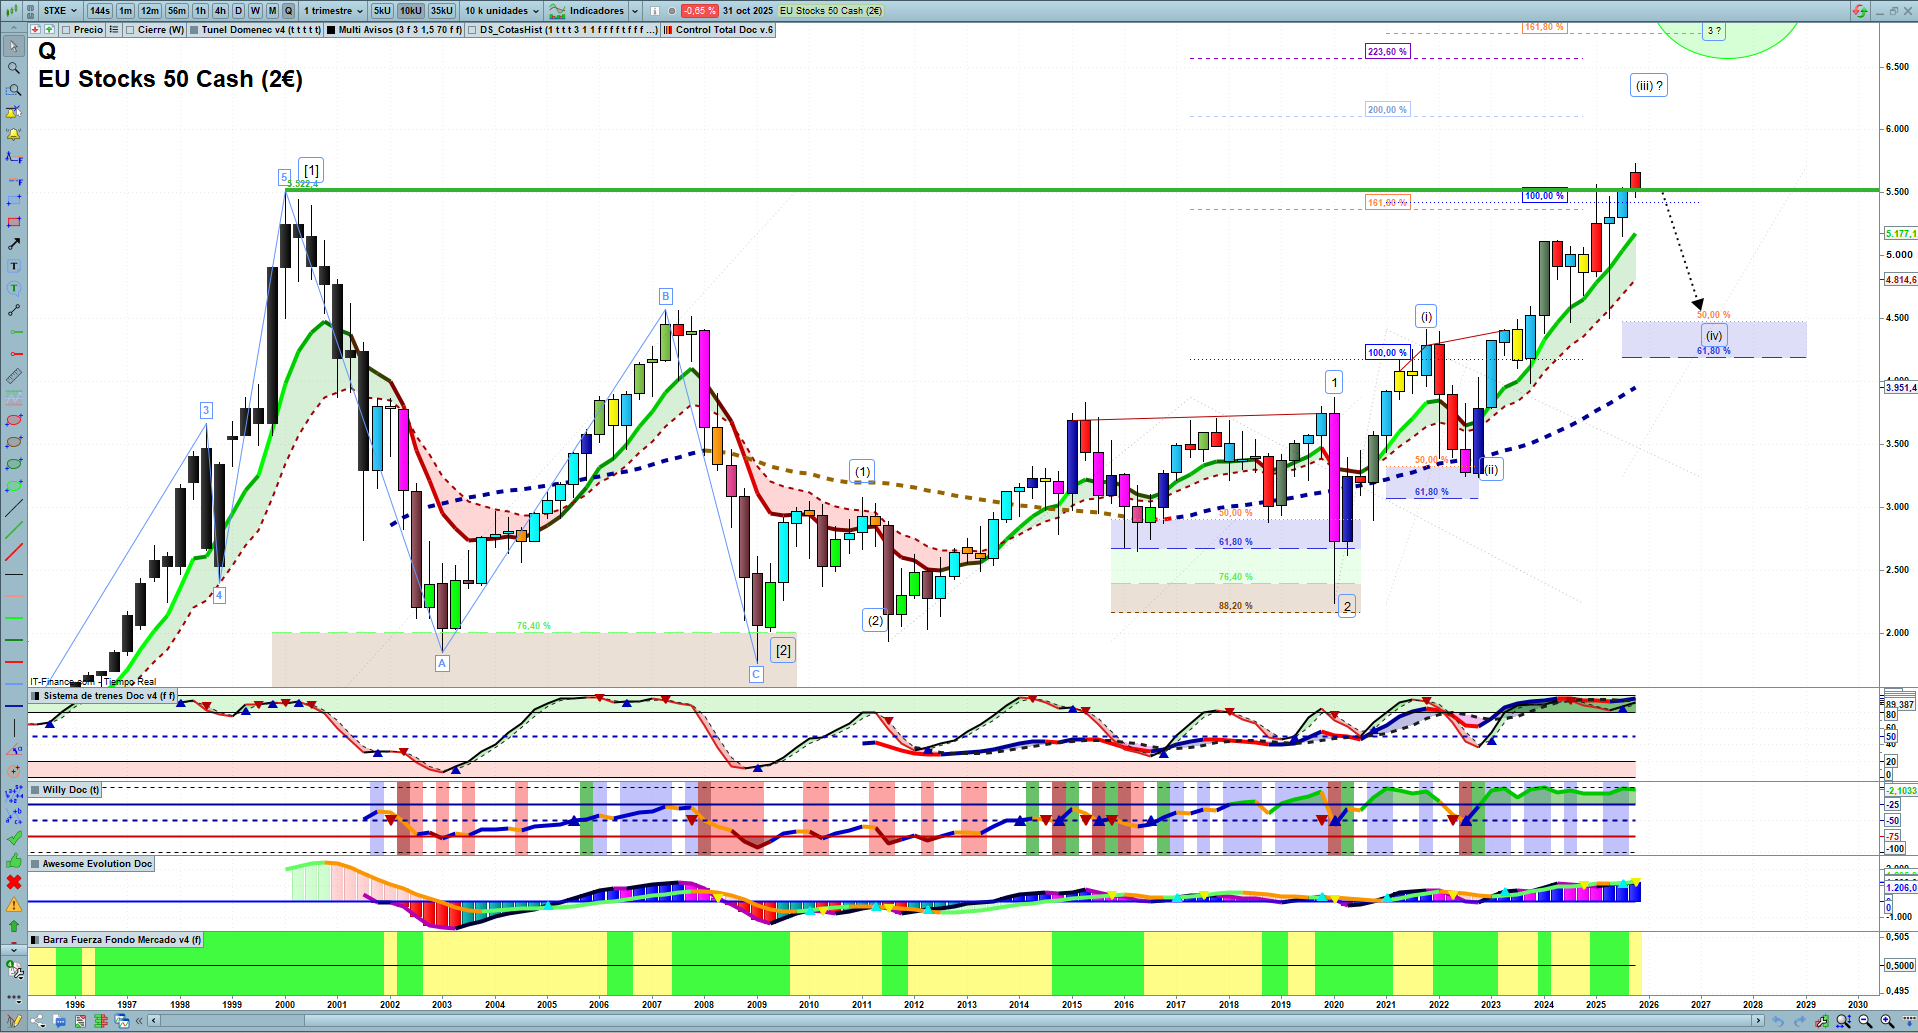Open the STXE ticker dropdown
This screenshot has width=1918, height=1033.
point(60,11)
